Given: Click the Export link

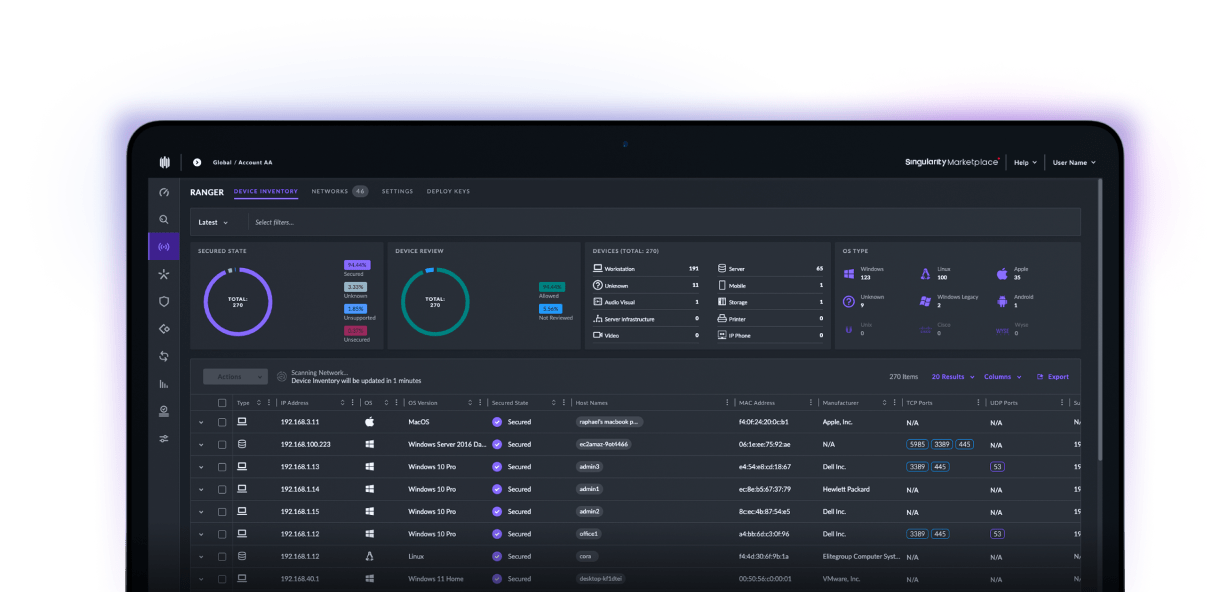Looking at the screenshot, I should (x=1053, y=377).
